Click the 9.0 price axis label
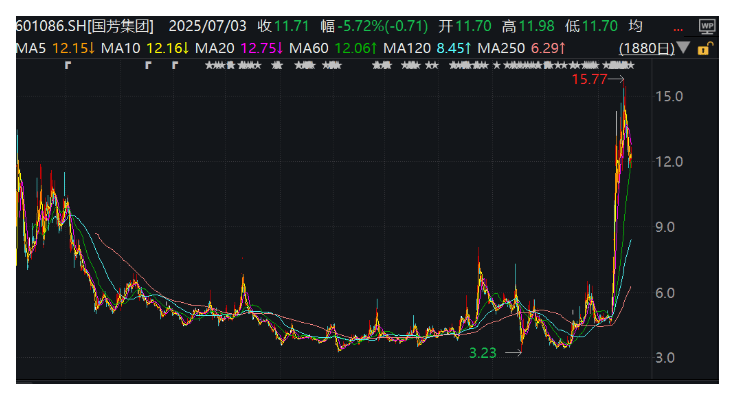 [665, 227]
